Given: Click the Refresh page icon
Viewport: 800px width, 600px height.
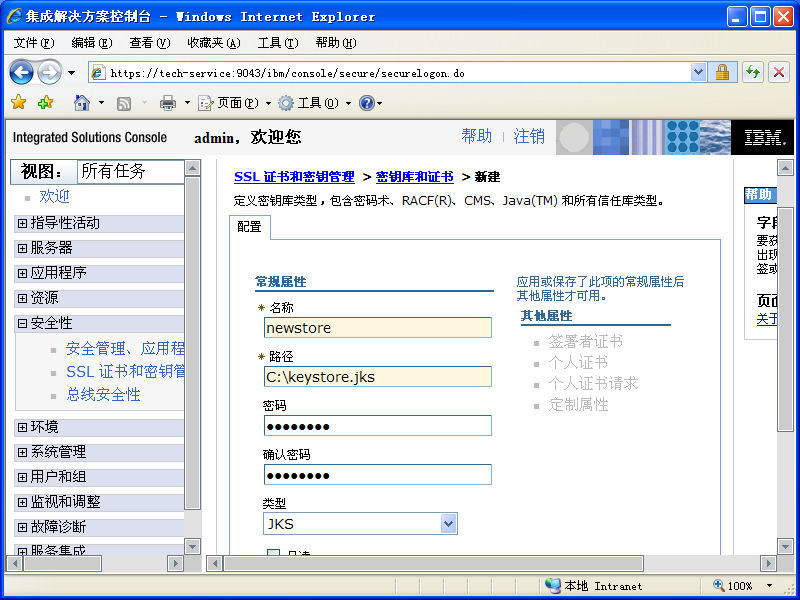Looking at the screenshot, I should click(752, 72).
